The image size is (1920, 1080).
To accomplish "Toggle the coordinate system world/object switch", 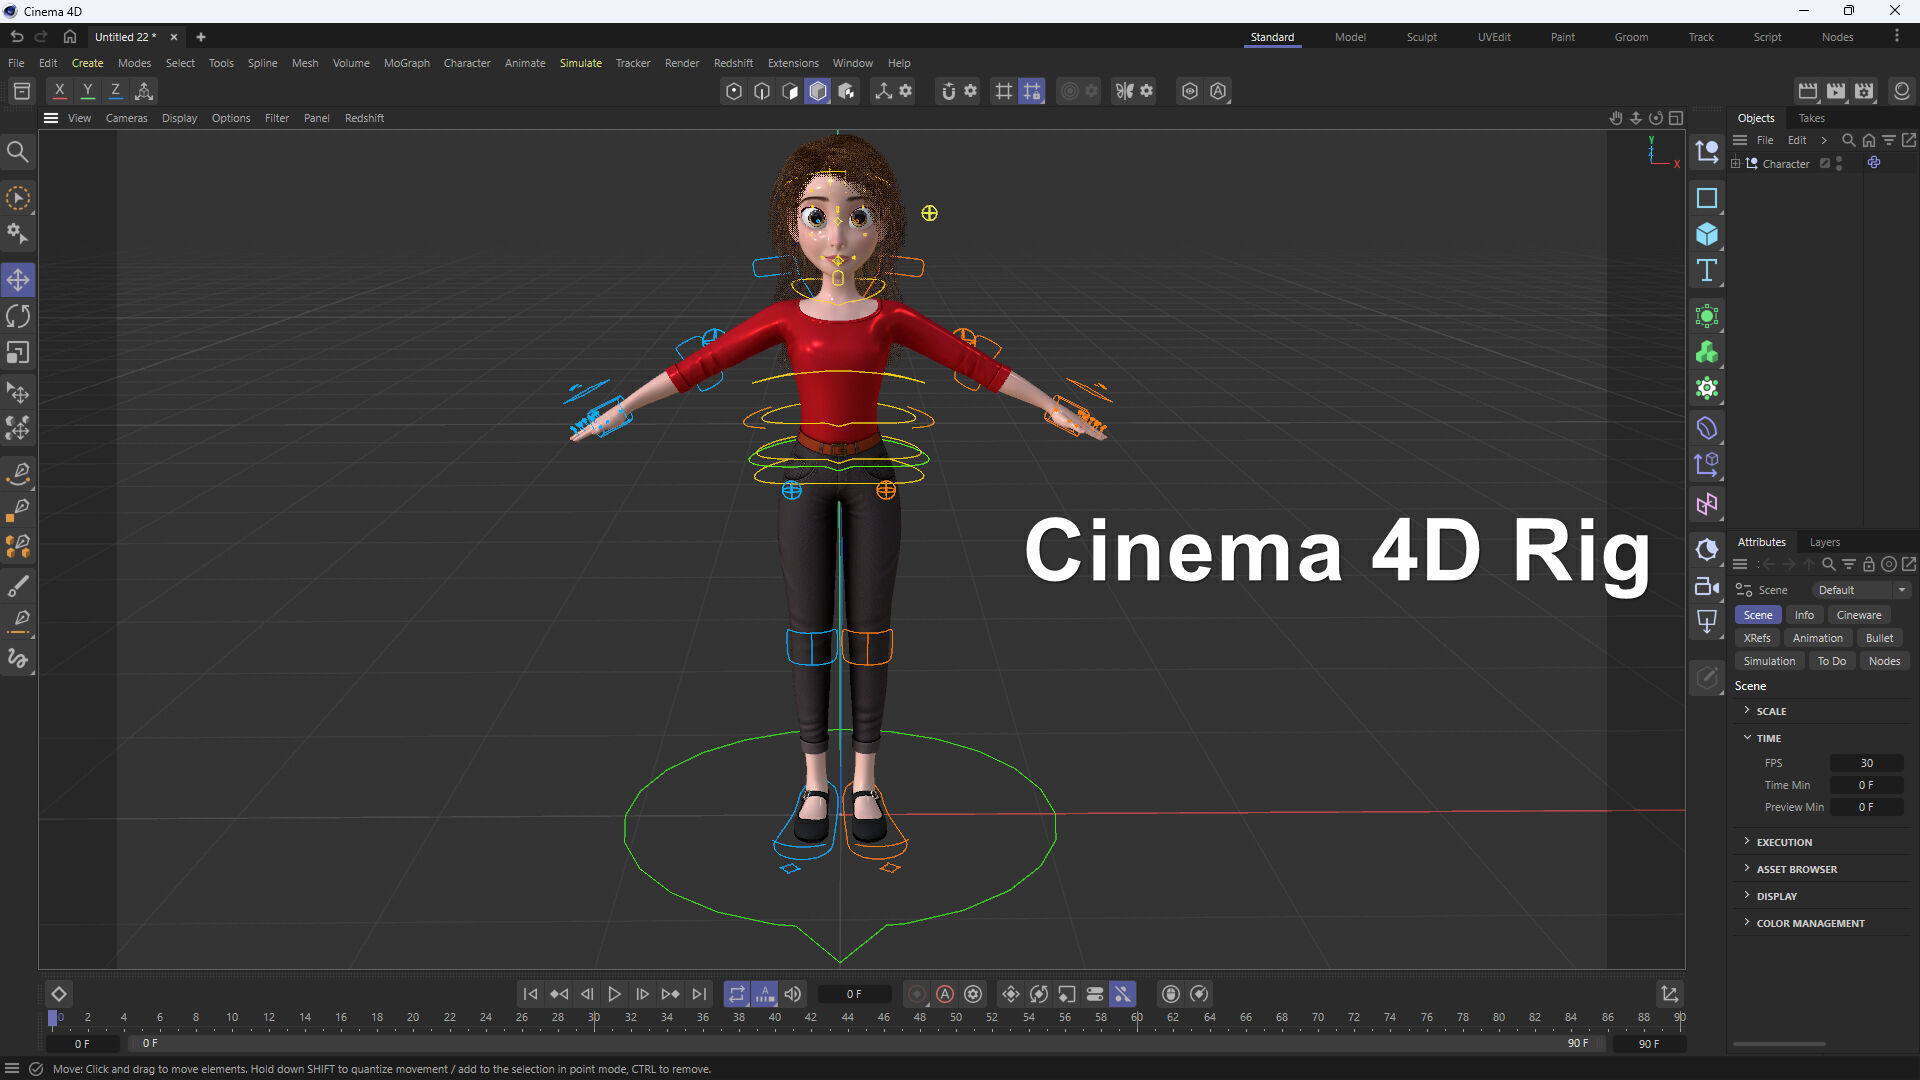I will tap(144, 91).
